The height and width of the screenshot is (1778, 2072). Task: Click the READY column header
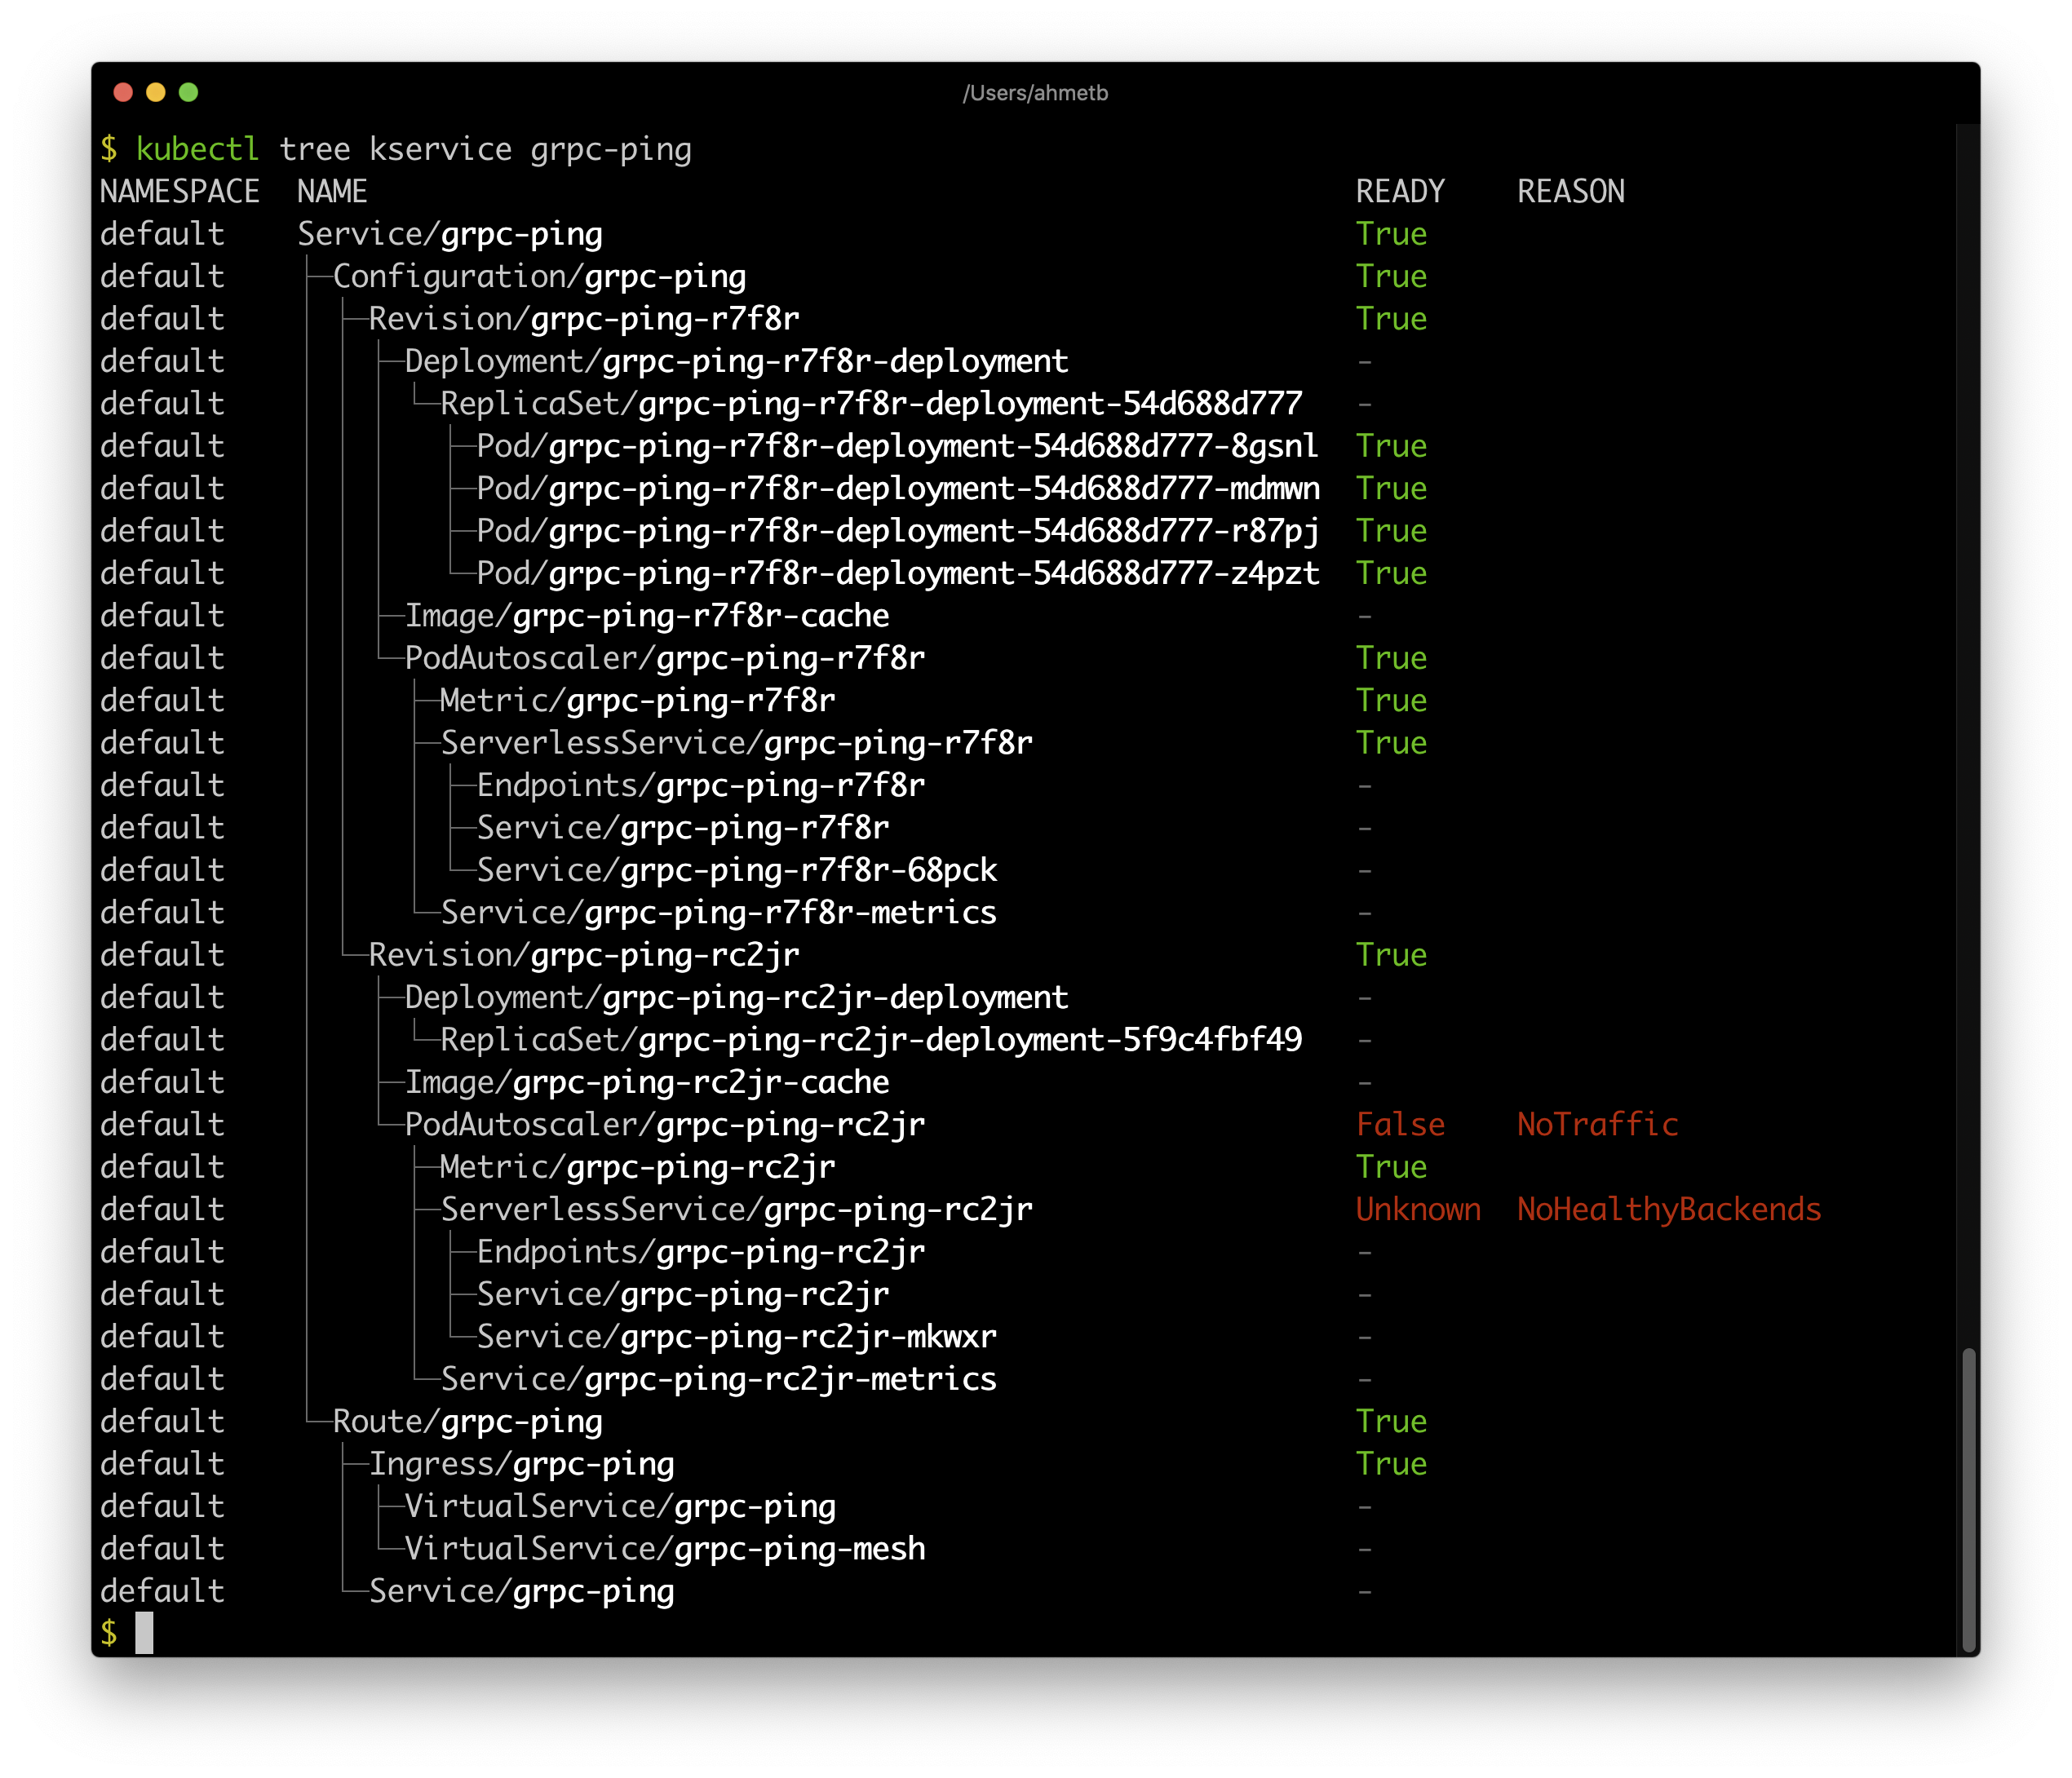pyautogui.click(x=1400, y=192)
